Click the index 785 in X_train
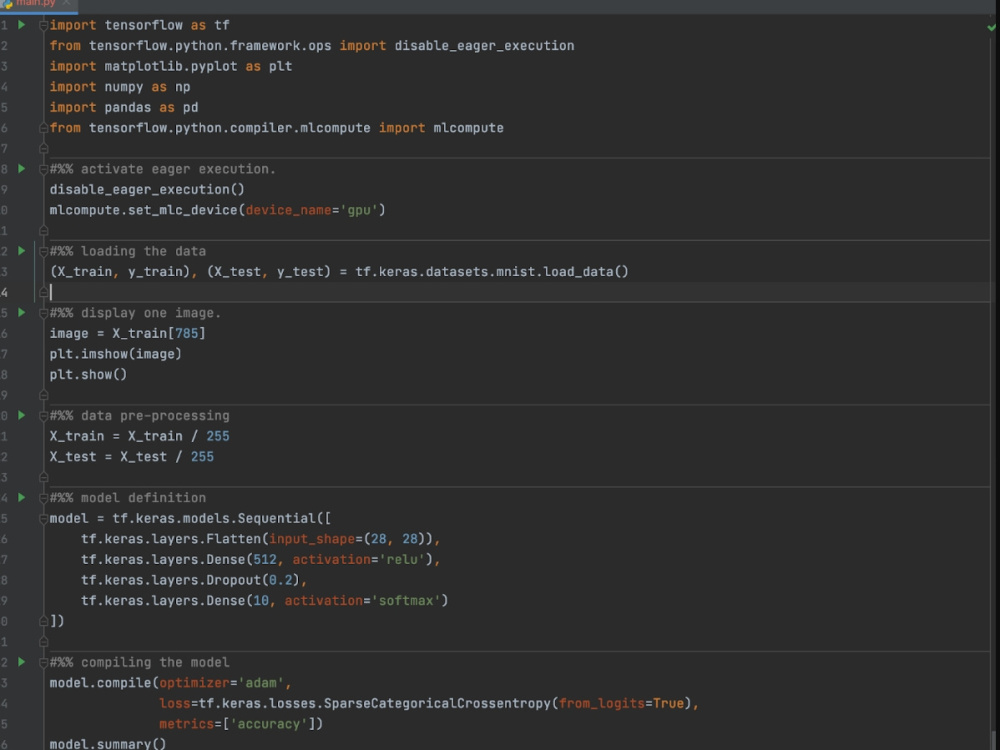The width and height of the screenshot is (1000, 750). click(187, 334)
